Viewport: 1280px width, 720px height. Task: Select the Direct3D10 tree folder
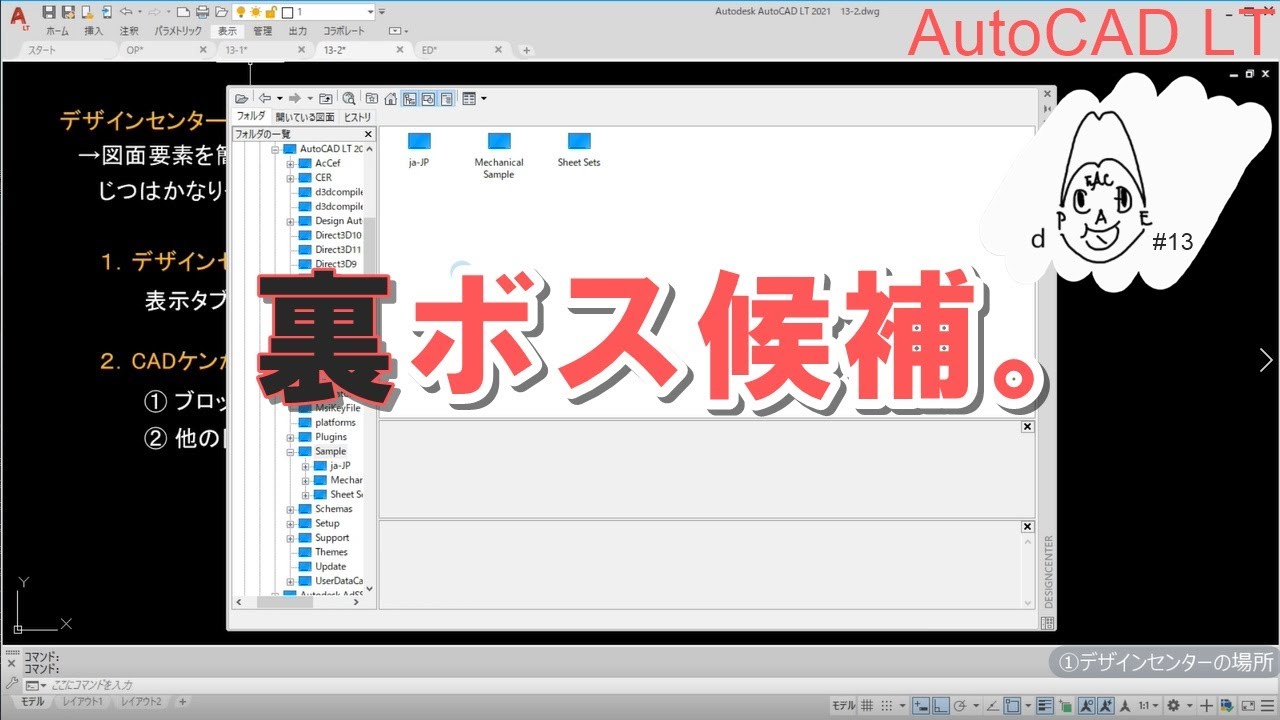point(331,235)
